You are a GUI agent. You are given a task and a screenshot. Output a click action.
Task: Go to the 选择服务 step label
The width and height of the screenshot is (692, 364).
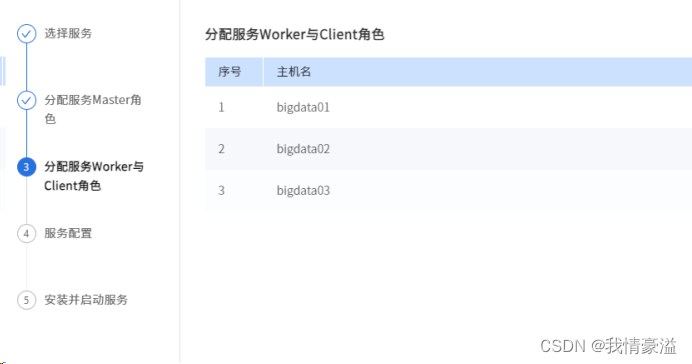tap(68, 34)
